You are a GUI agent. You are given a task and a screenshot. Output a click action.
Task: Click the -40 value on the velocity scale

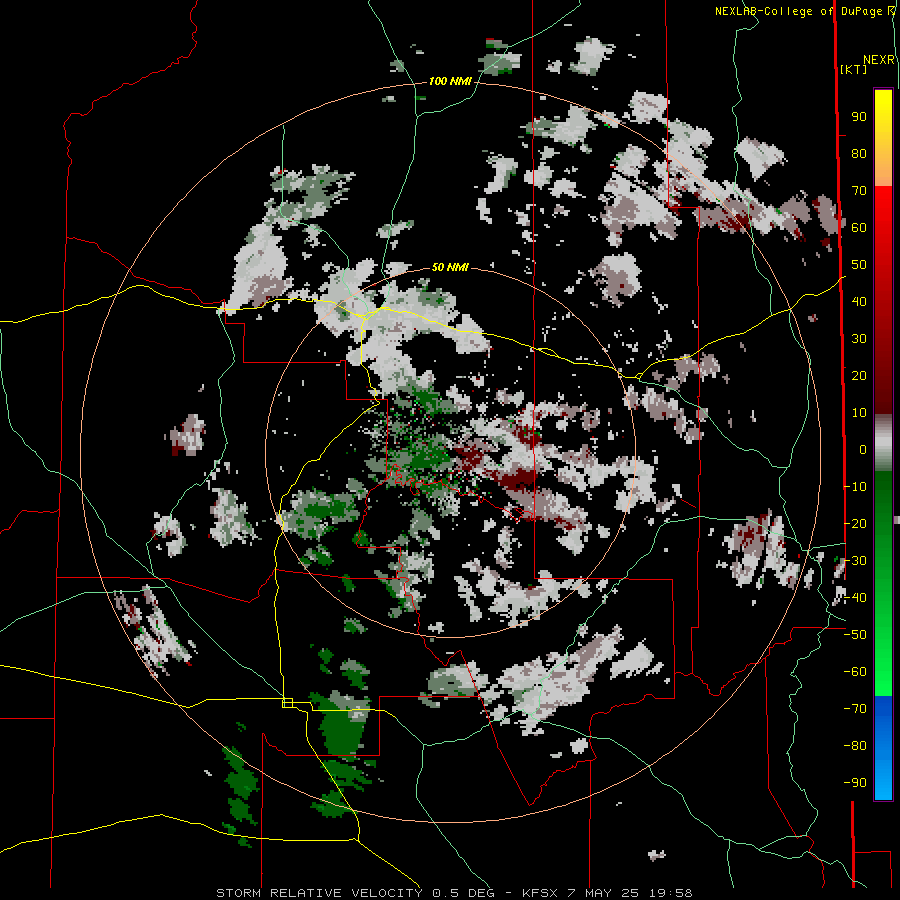[x=855, y=598]
